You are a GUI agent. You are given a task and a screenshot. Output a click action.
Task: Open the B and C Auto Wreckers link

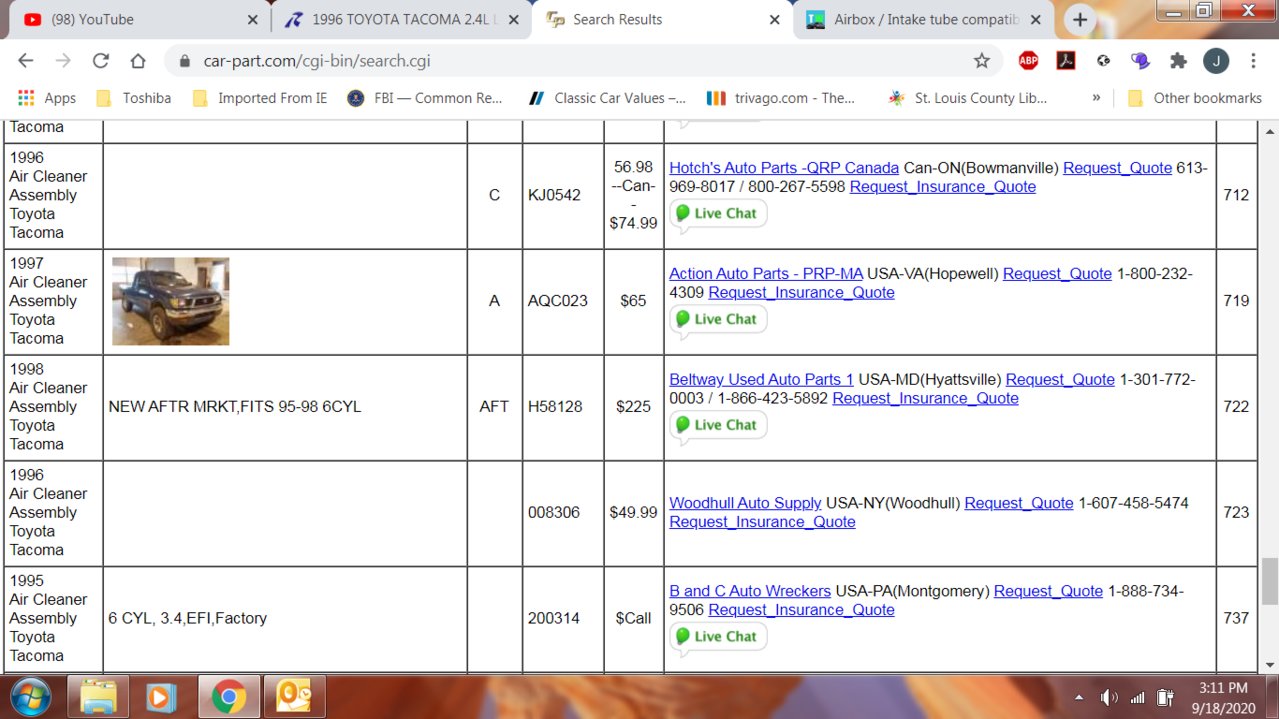tap(750, 591)
